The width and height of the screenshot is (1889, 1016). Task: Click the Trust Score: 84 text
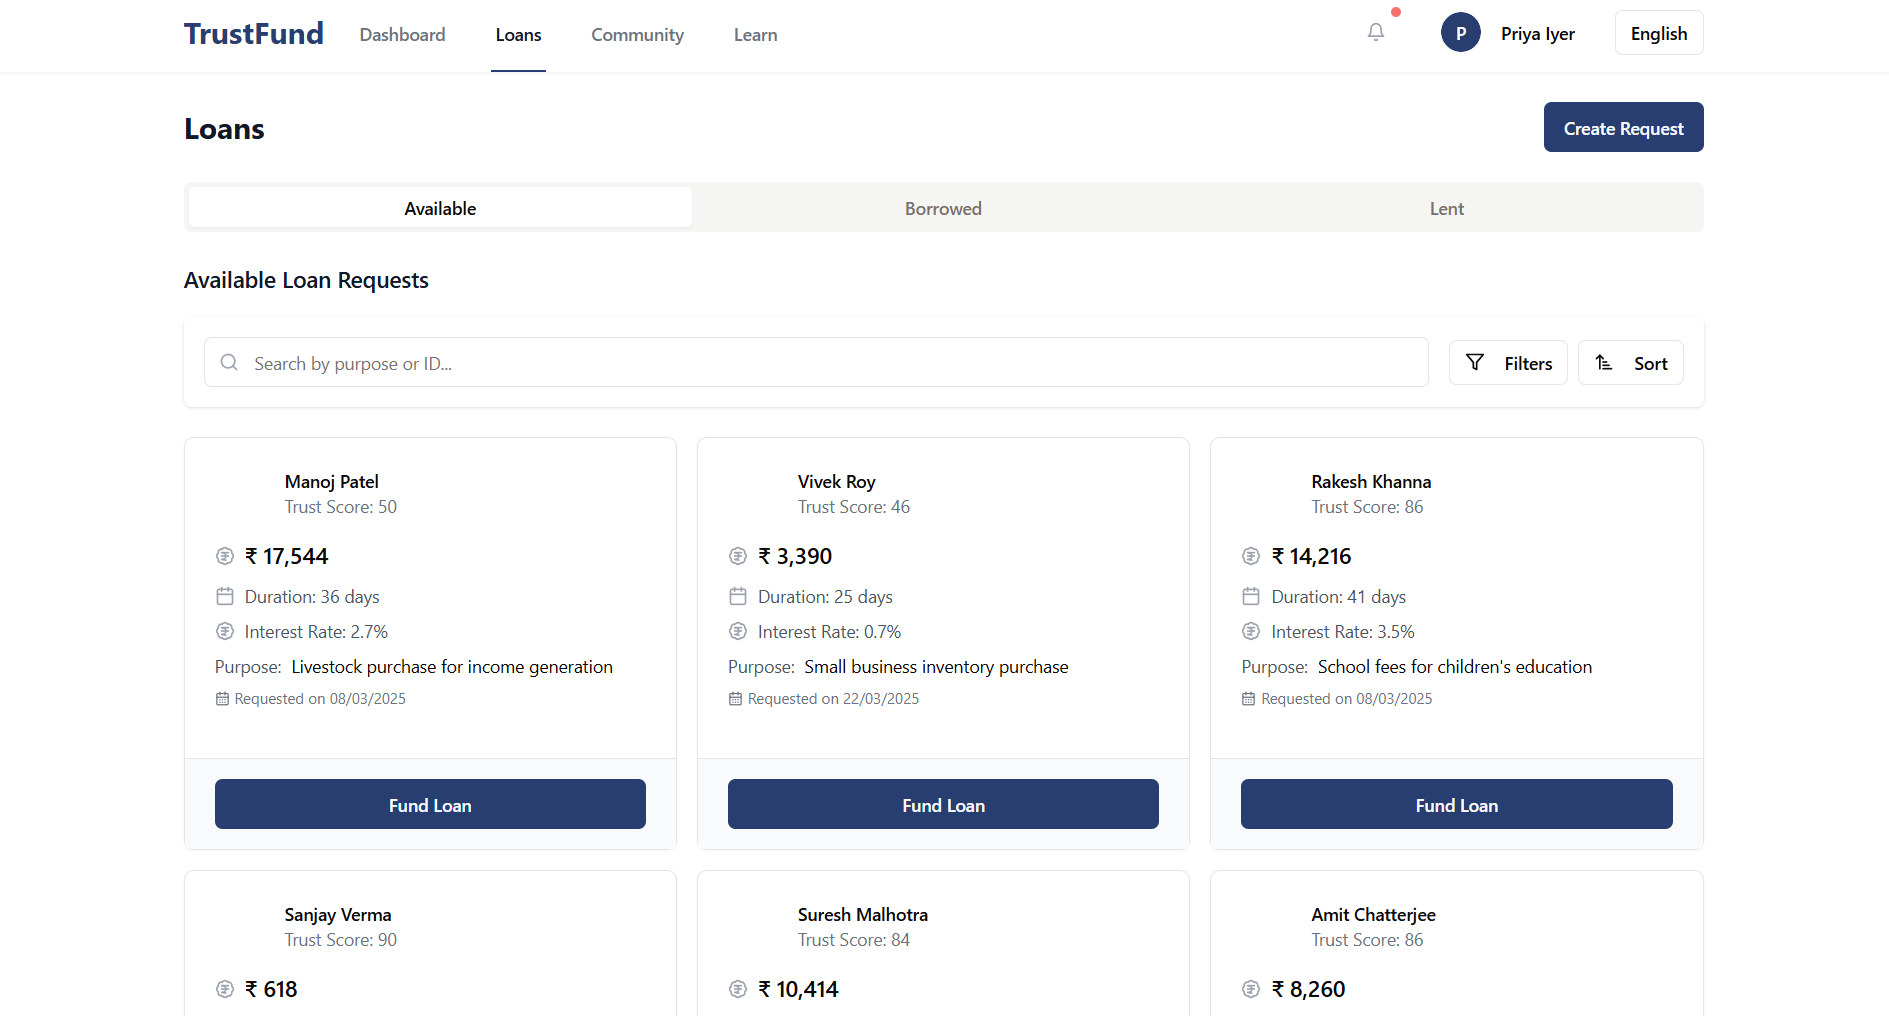[854, 940]
